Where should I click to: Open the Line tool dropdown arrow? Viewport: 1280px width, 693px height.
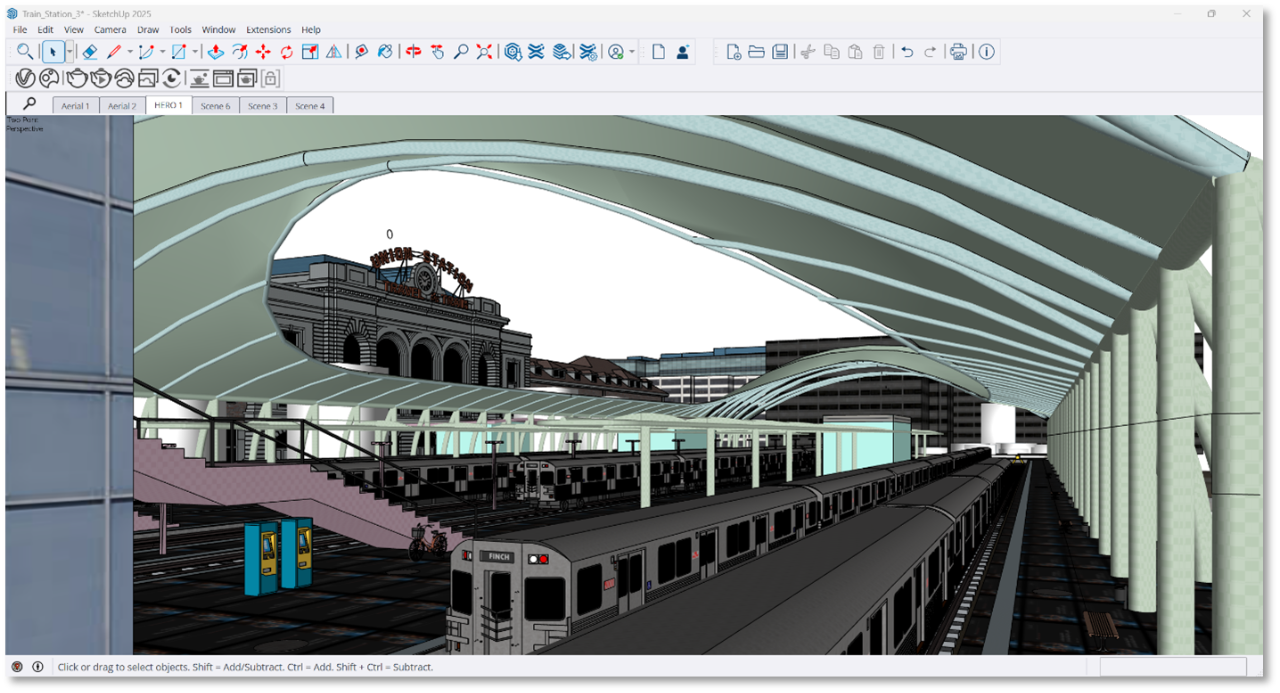130,52
